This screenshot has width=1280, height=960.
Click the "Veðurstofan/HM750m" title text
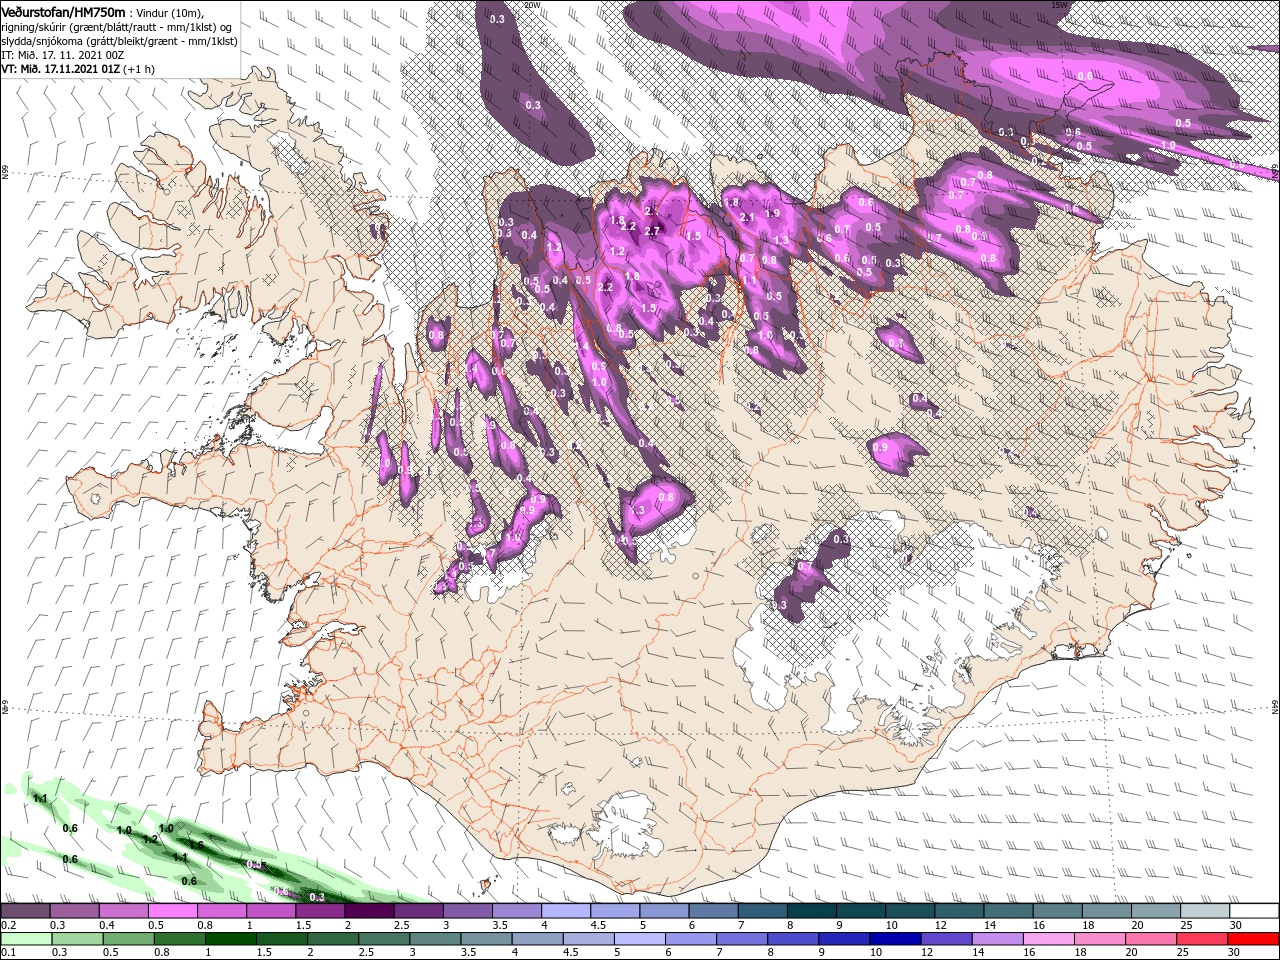tap(63, 11)
